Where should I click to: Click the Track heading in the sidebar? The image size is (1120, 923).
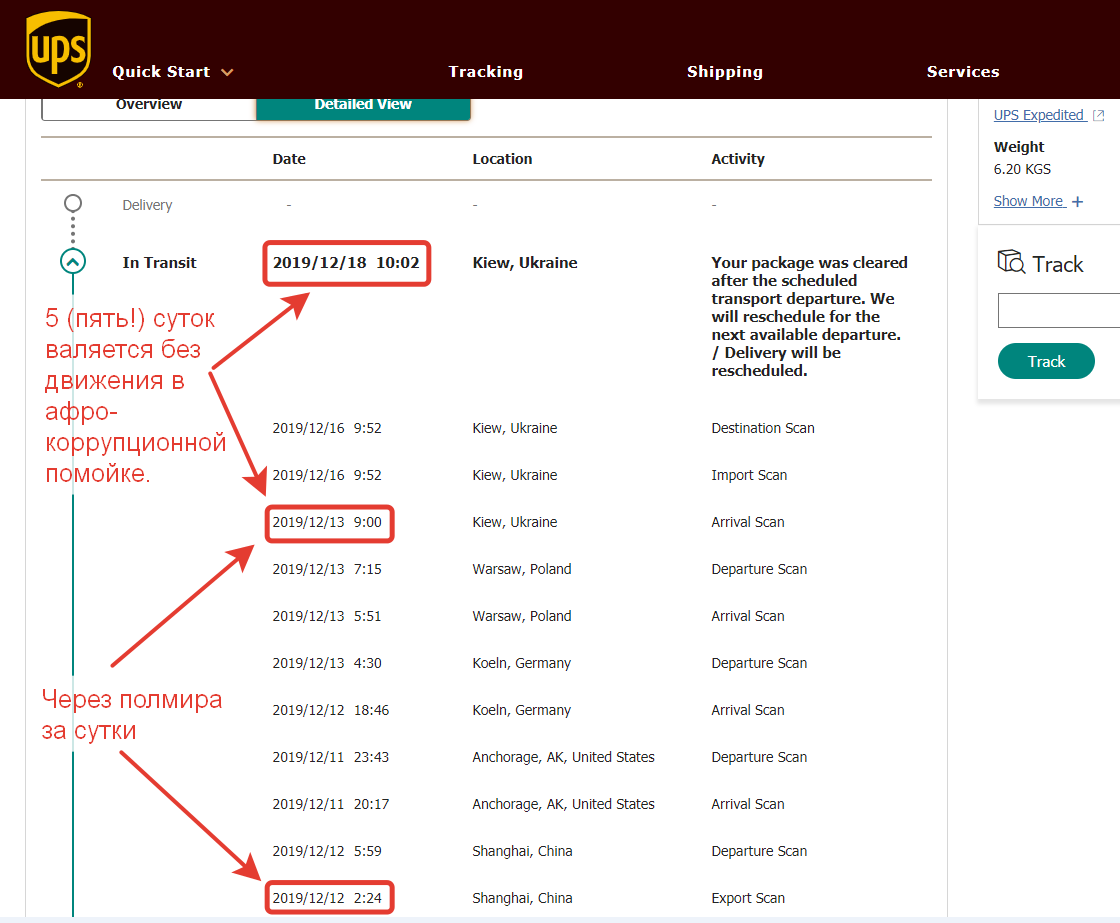[x=1057, y=264]
